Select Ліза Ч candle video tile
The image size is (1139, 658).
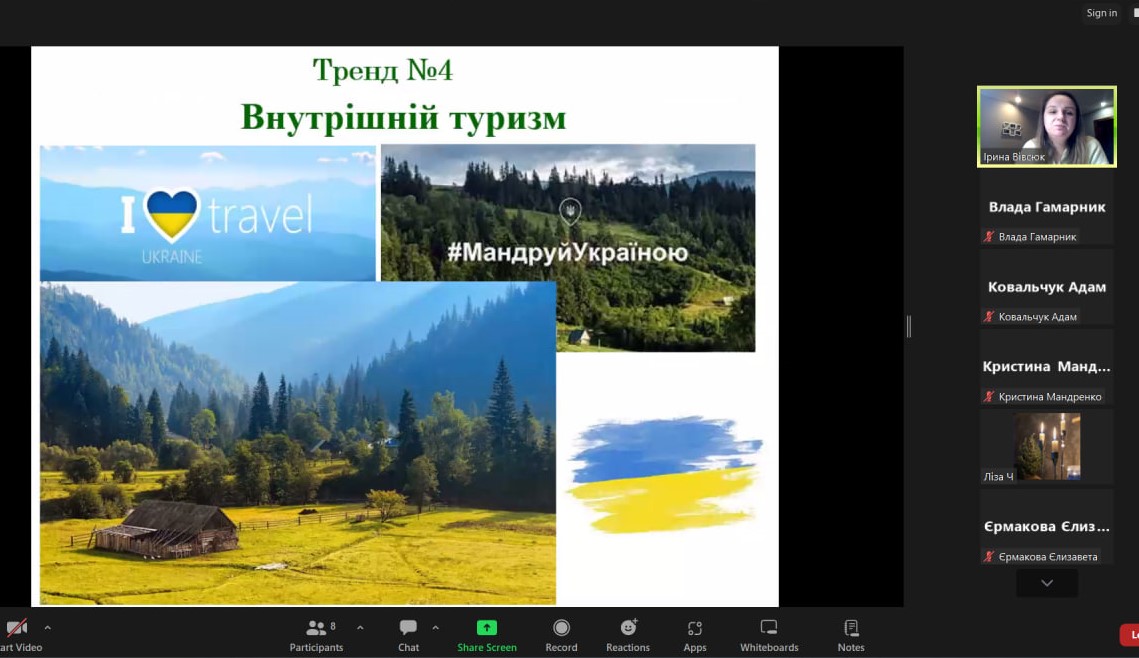1046,446
